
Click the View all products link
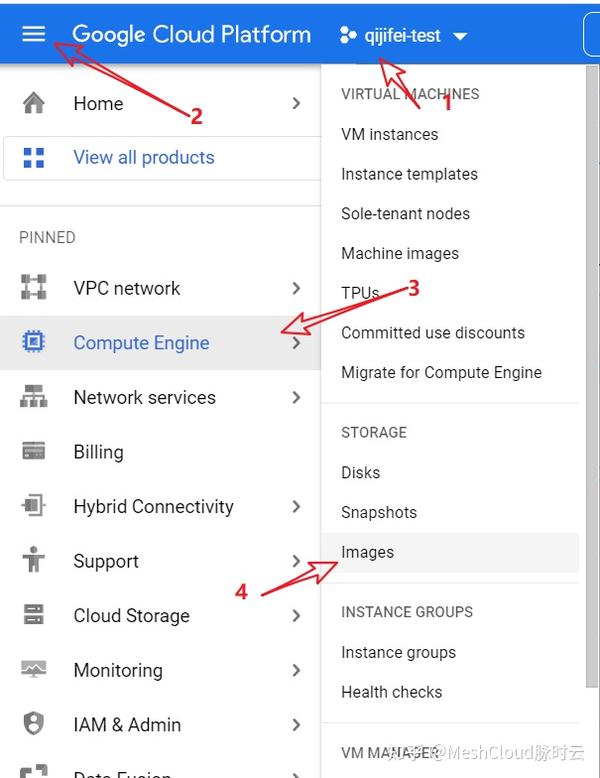click(143, 157)
